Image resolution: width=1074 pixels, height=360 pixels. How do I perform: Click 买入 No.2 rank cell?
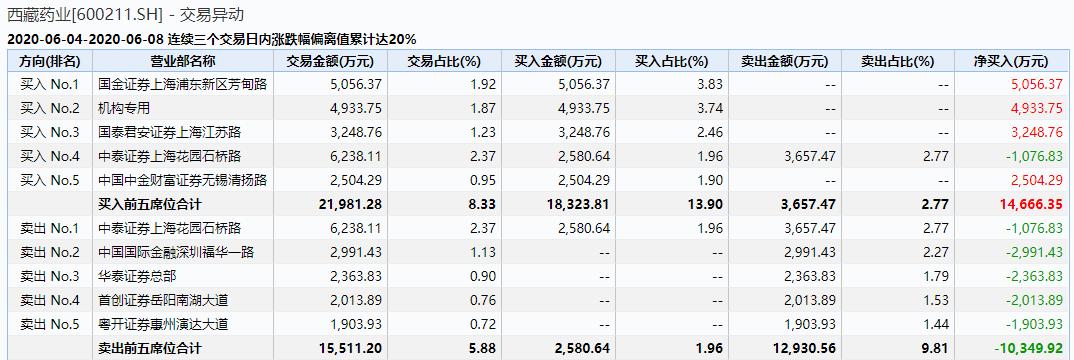[49, 109]
